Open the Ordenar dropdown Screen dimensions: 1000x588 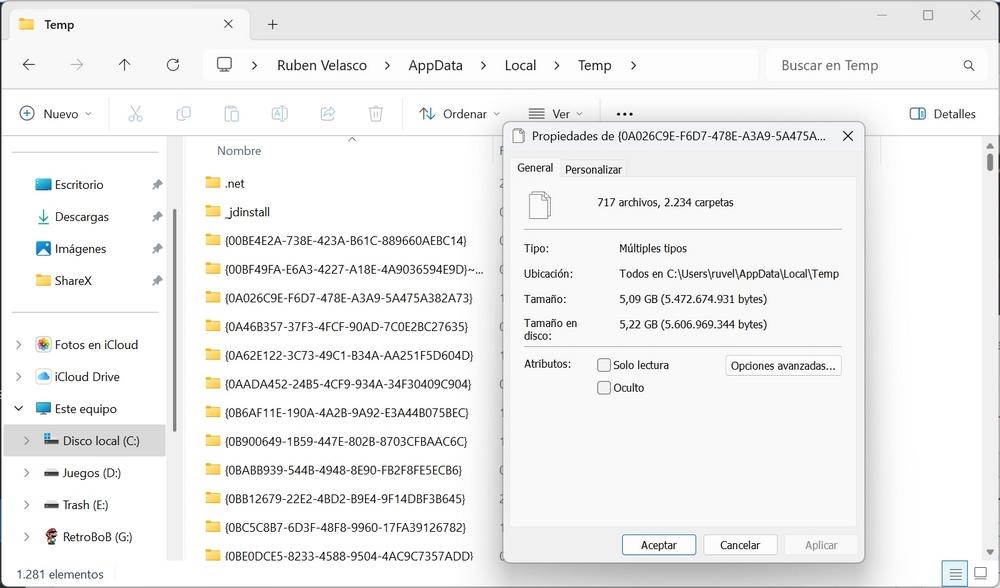[x=459, y=114]
